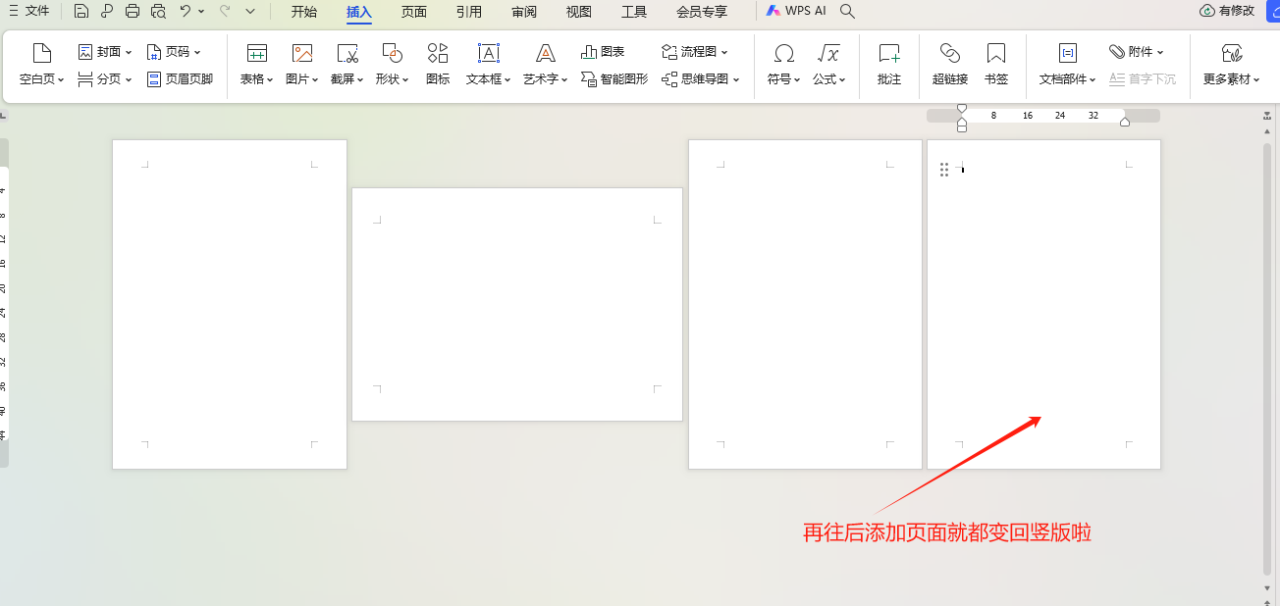
Task: Click the 图标 icon library button
Action: (437, 64)
